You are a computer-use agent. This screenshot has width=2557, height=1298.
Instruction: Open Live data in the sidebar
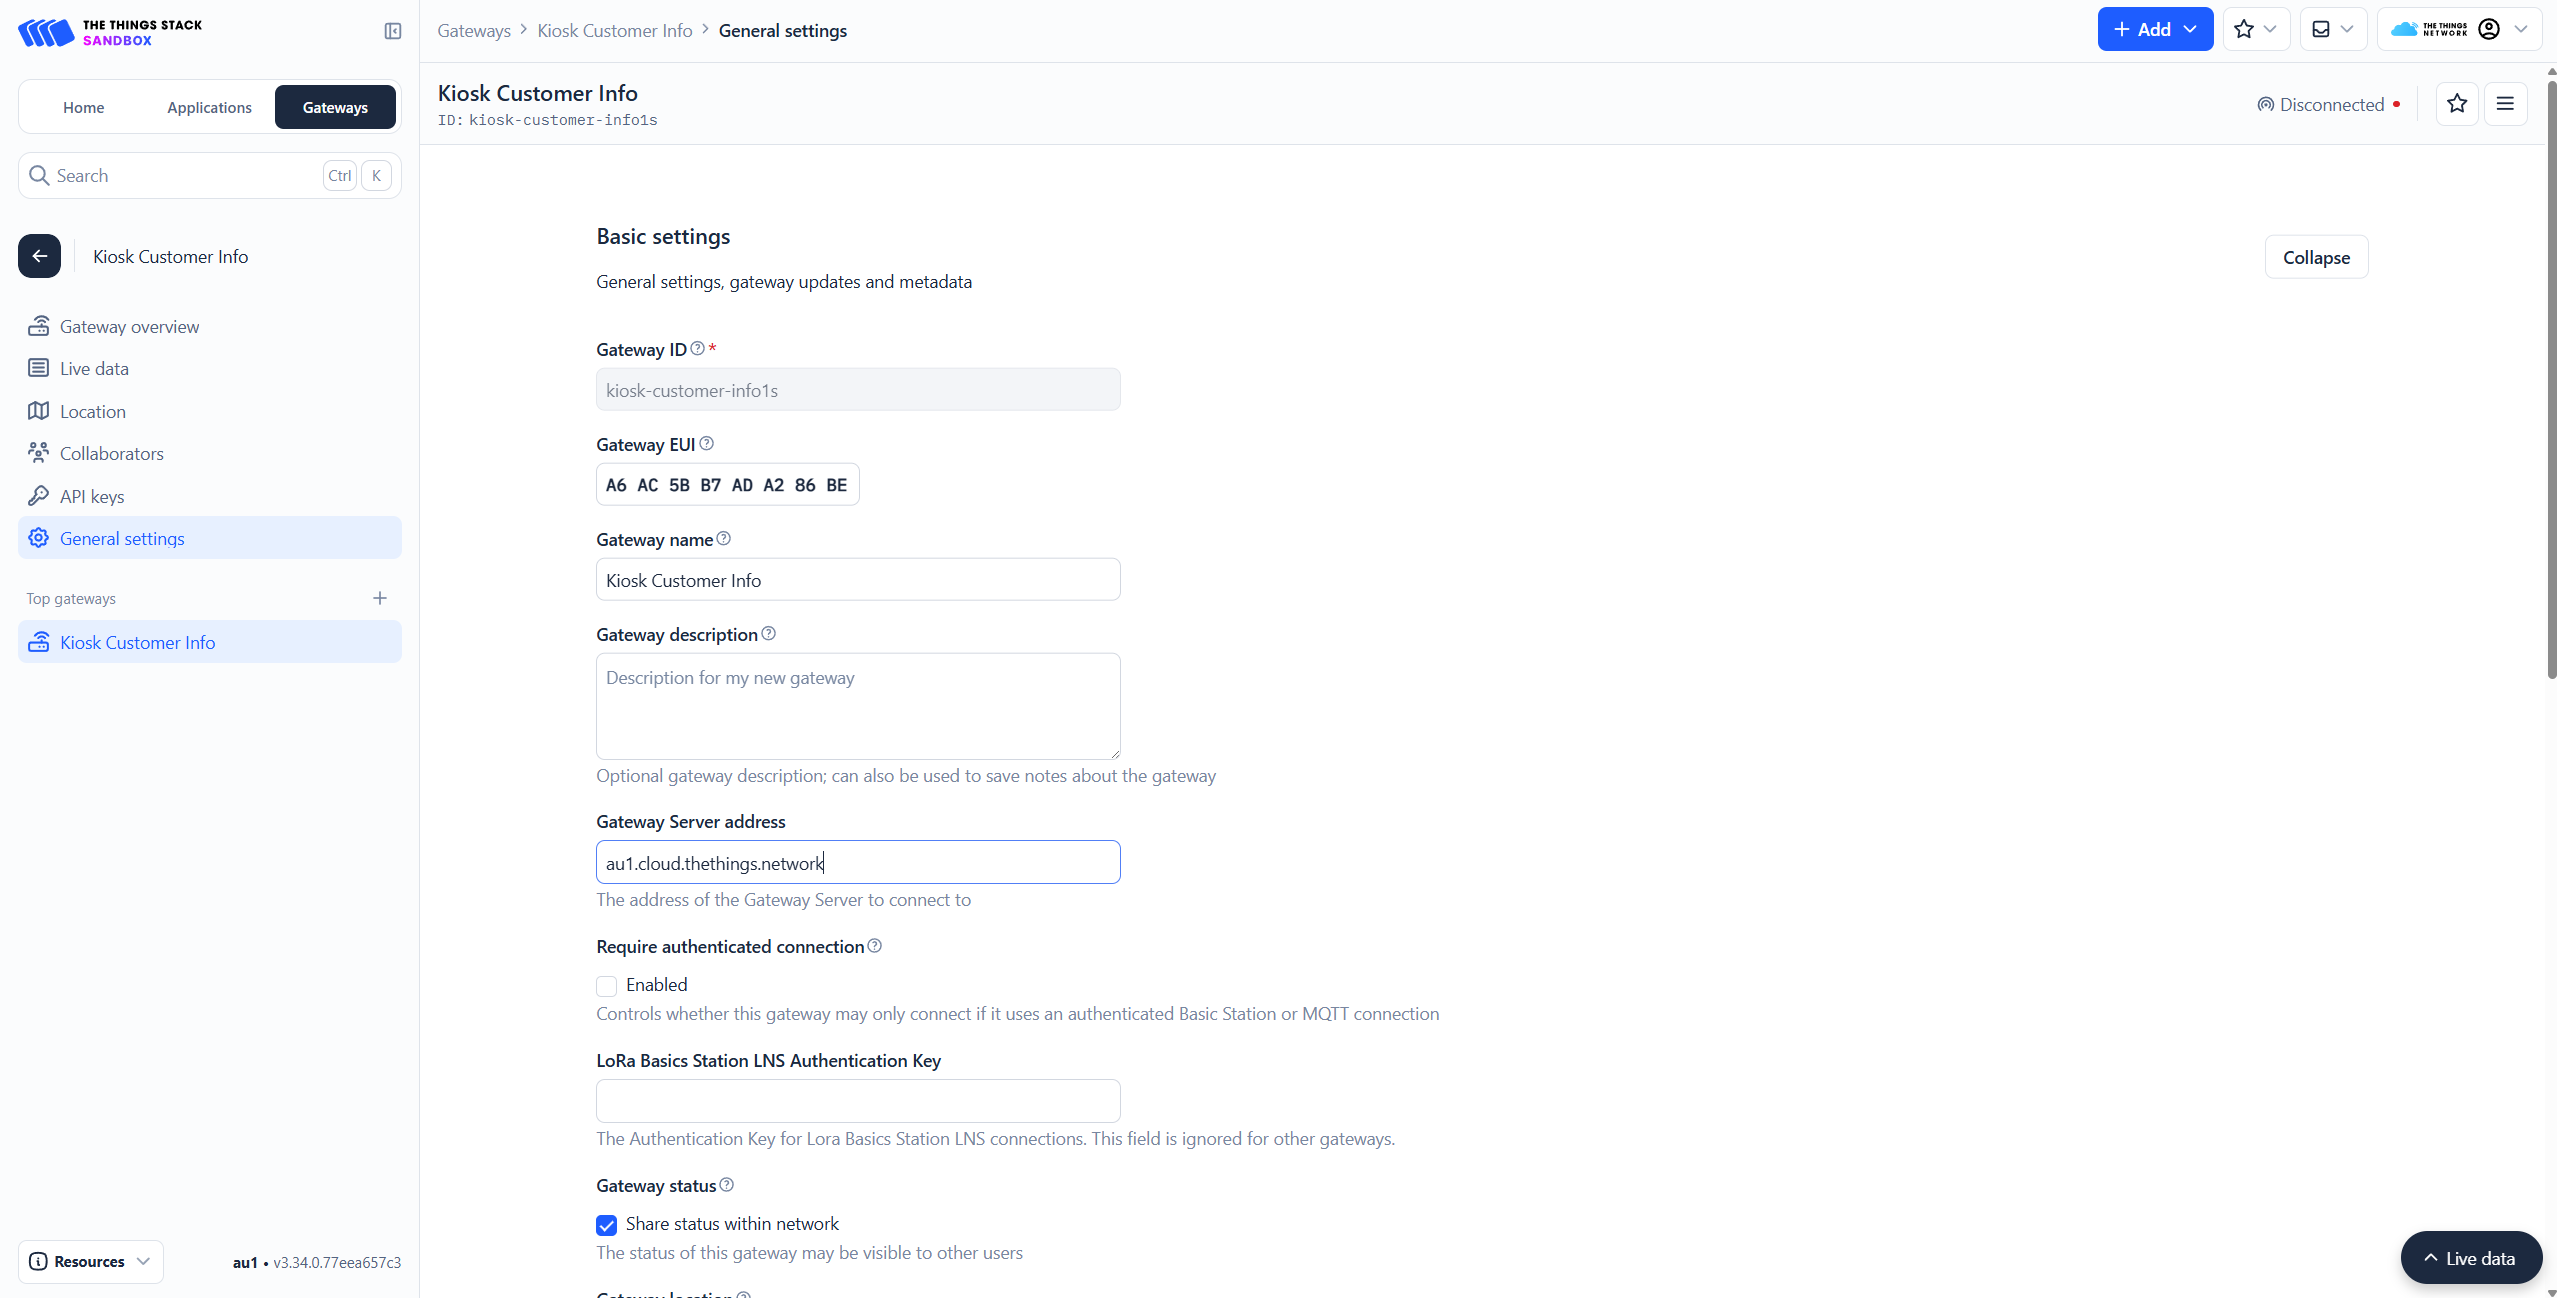tap(94, 369)
